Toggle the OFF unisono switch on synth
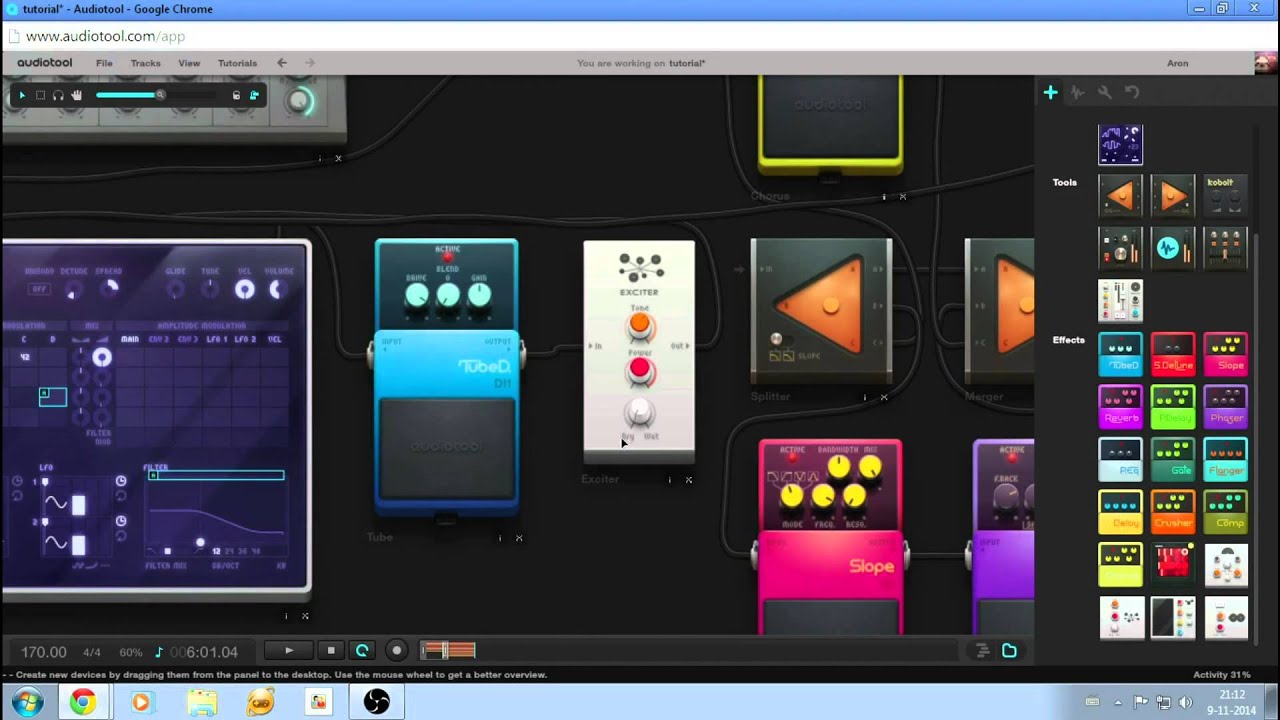This screenshot has height=720, width=1280. click(x=39, y=289)
